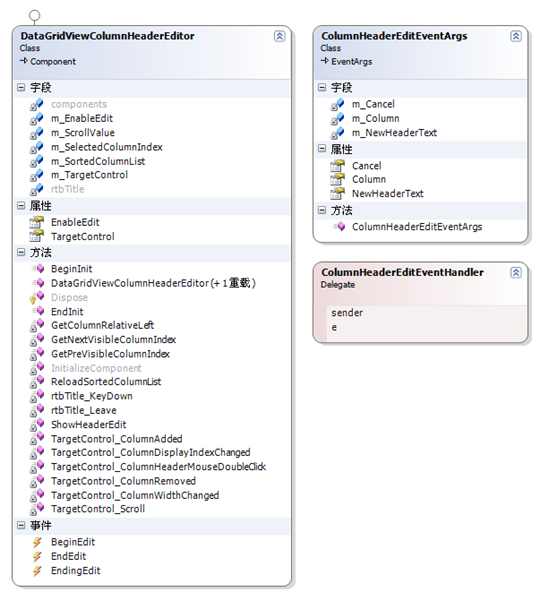Select the GetNextVisibleColumnIndex method
The image size is (540, 600).
click(x=113, y=340)
